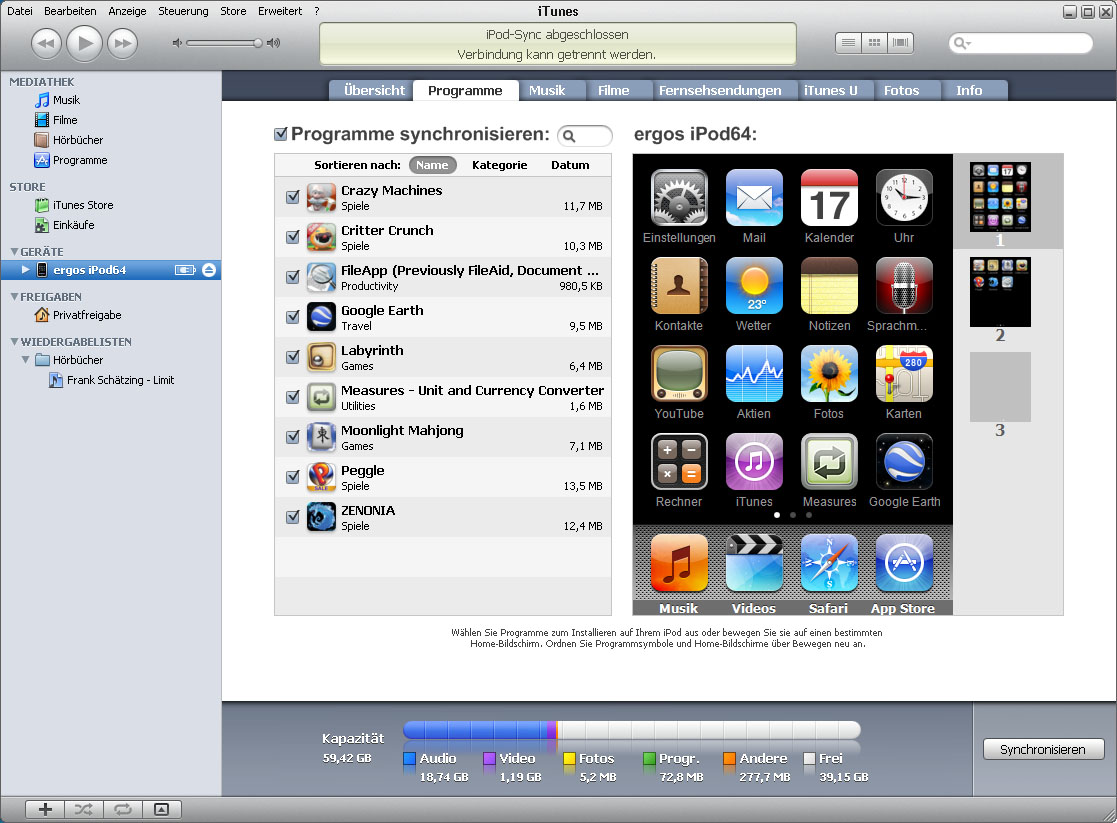Screen dimensions: 1117x823
Task: Select the YouTube app icon
Action: pyautogui.click(x=679, y=373)
